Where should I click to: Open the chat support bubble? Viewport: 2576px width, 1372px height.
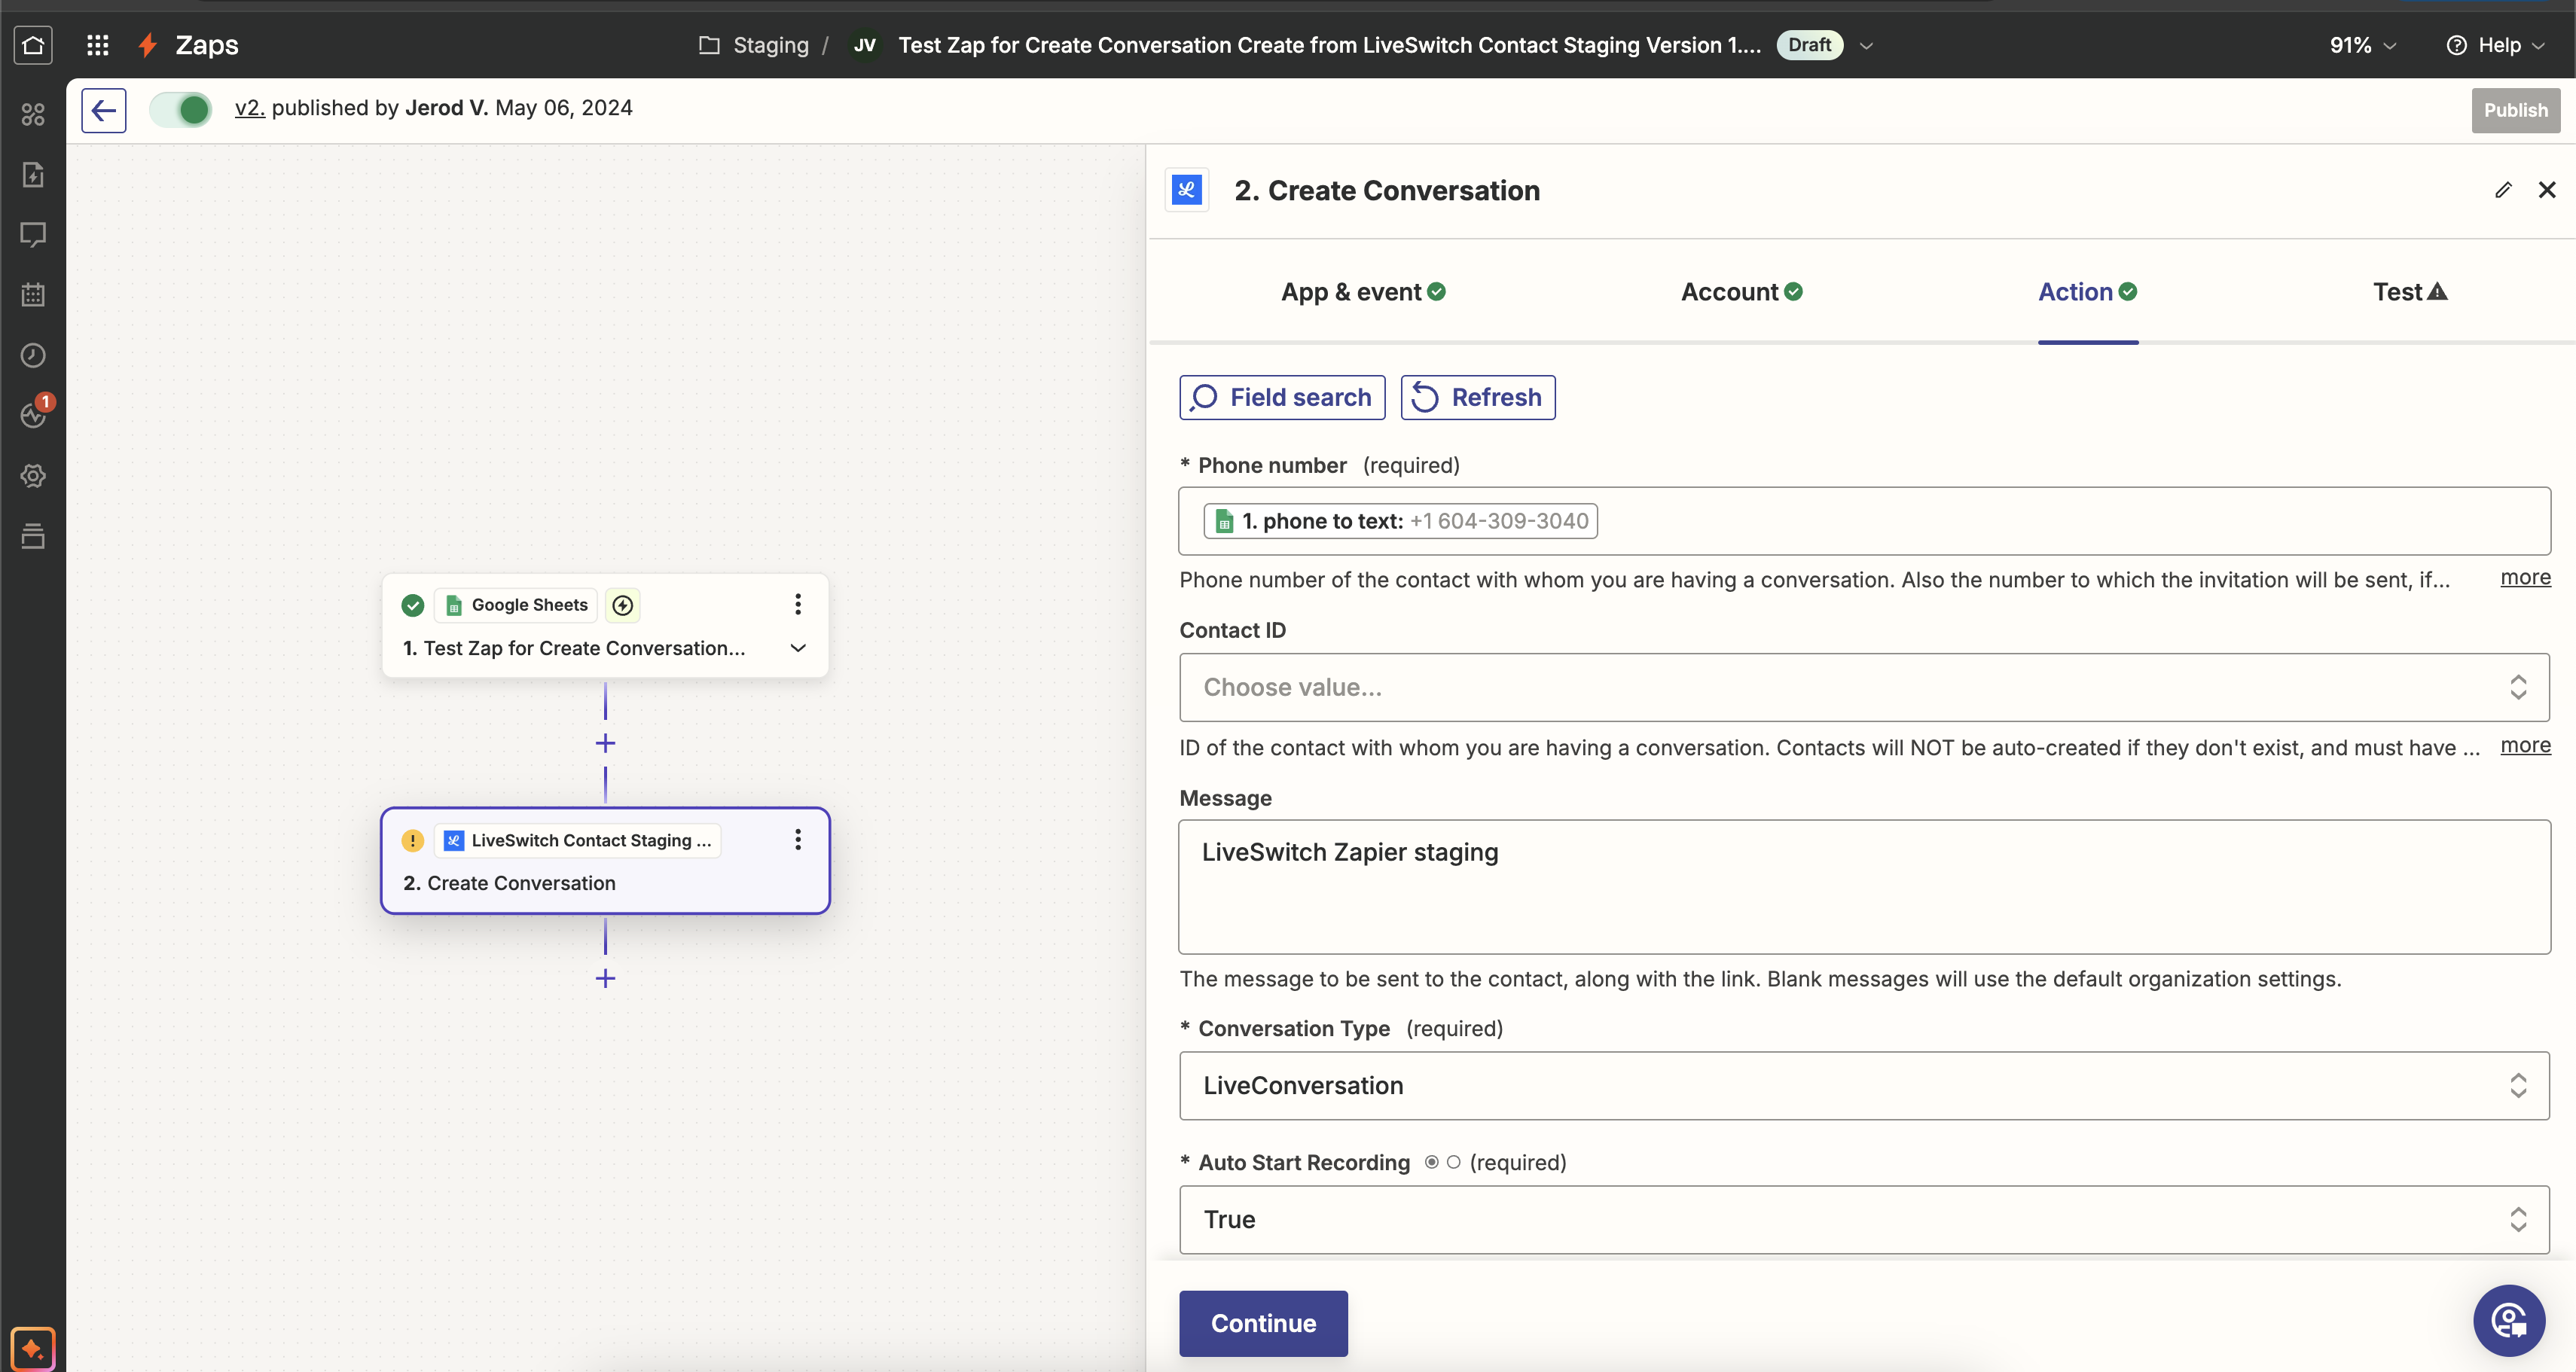coord(2509,1321)
